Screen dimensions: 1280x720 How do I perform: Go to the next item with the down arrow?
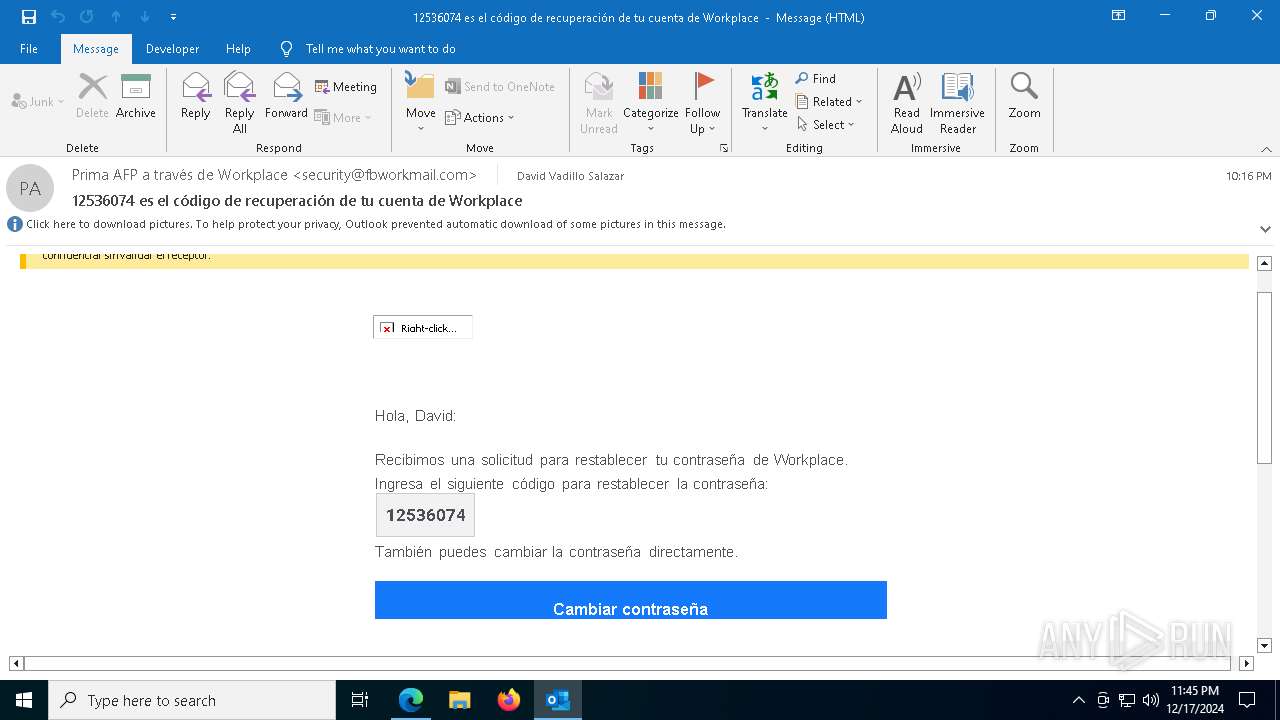[145, 17]
